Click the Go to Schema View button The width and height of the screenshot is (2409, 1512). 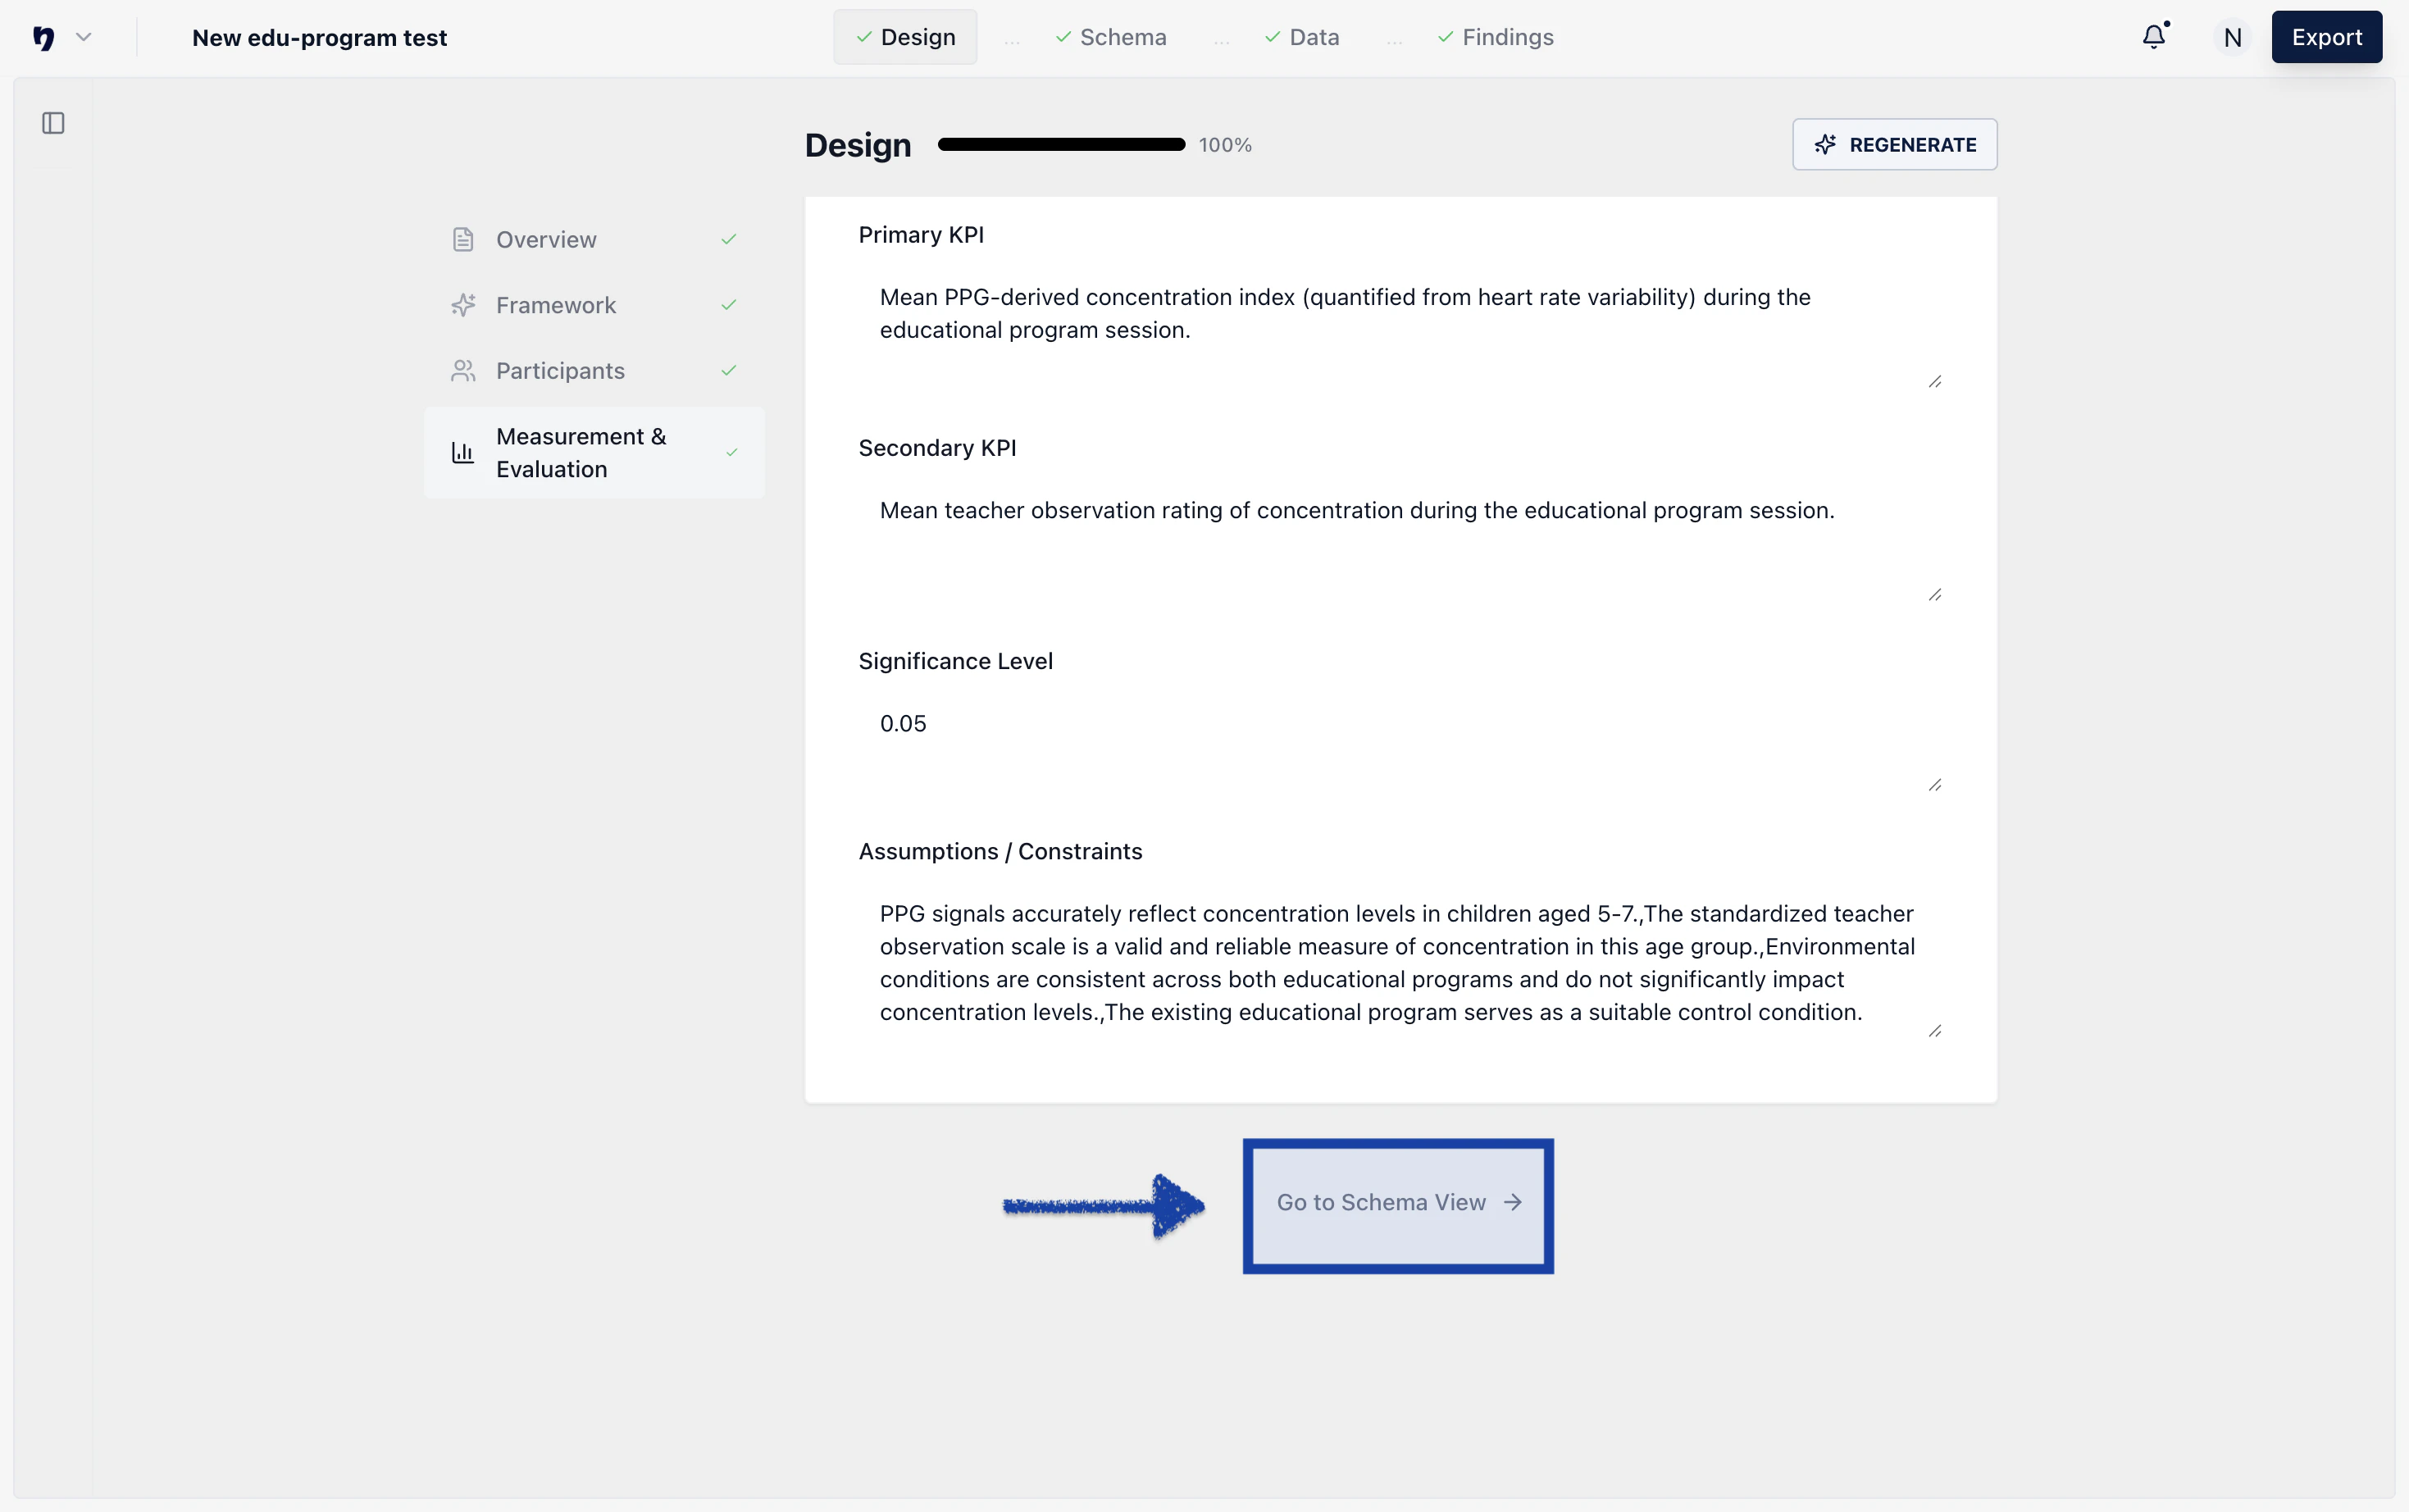pyautogui.click(x=1398, y=1203)
